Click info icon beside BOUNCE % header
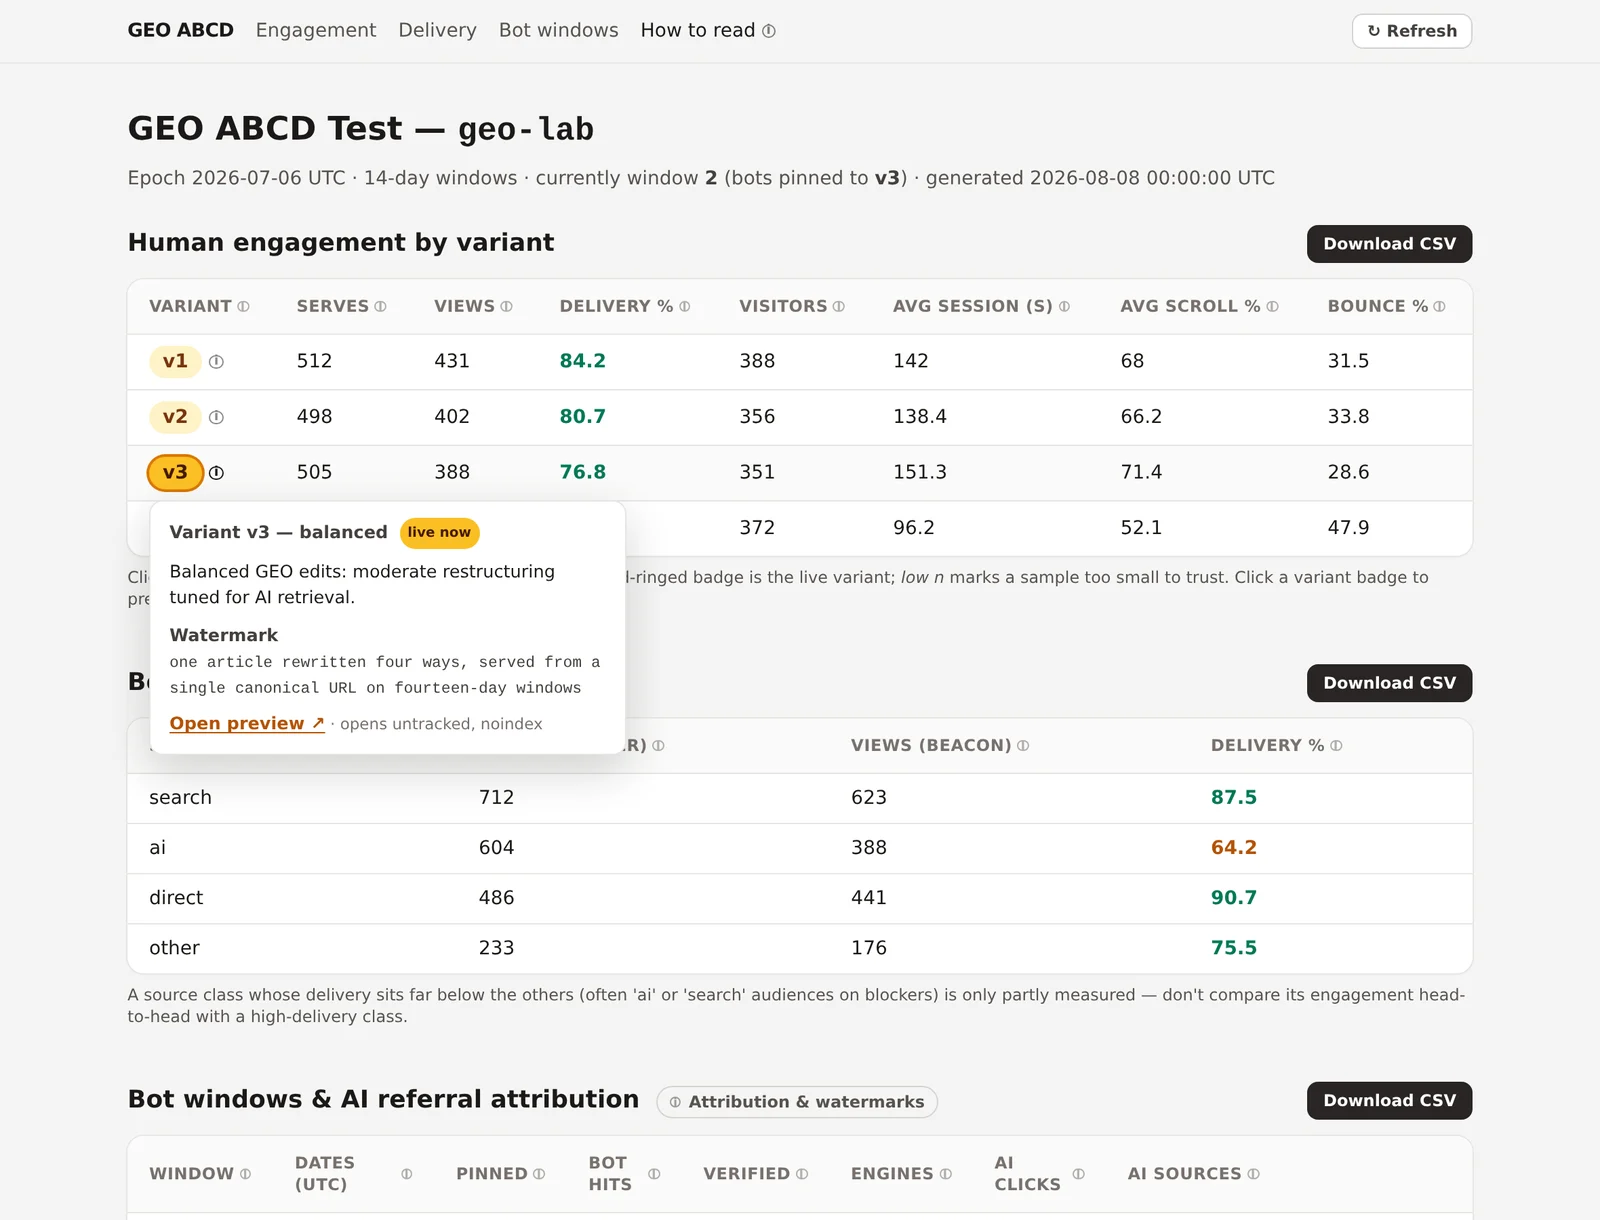 click(x=1439, y=307)
